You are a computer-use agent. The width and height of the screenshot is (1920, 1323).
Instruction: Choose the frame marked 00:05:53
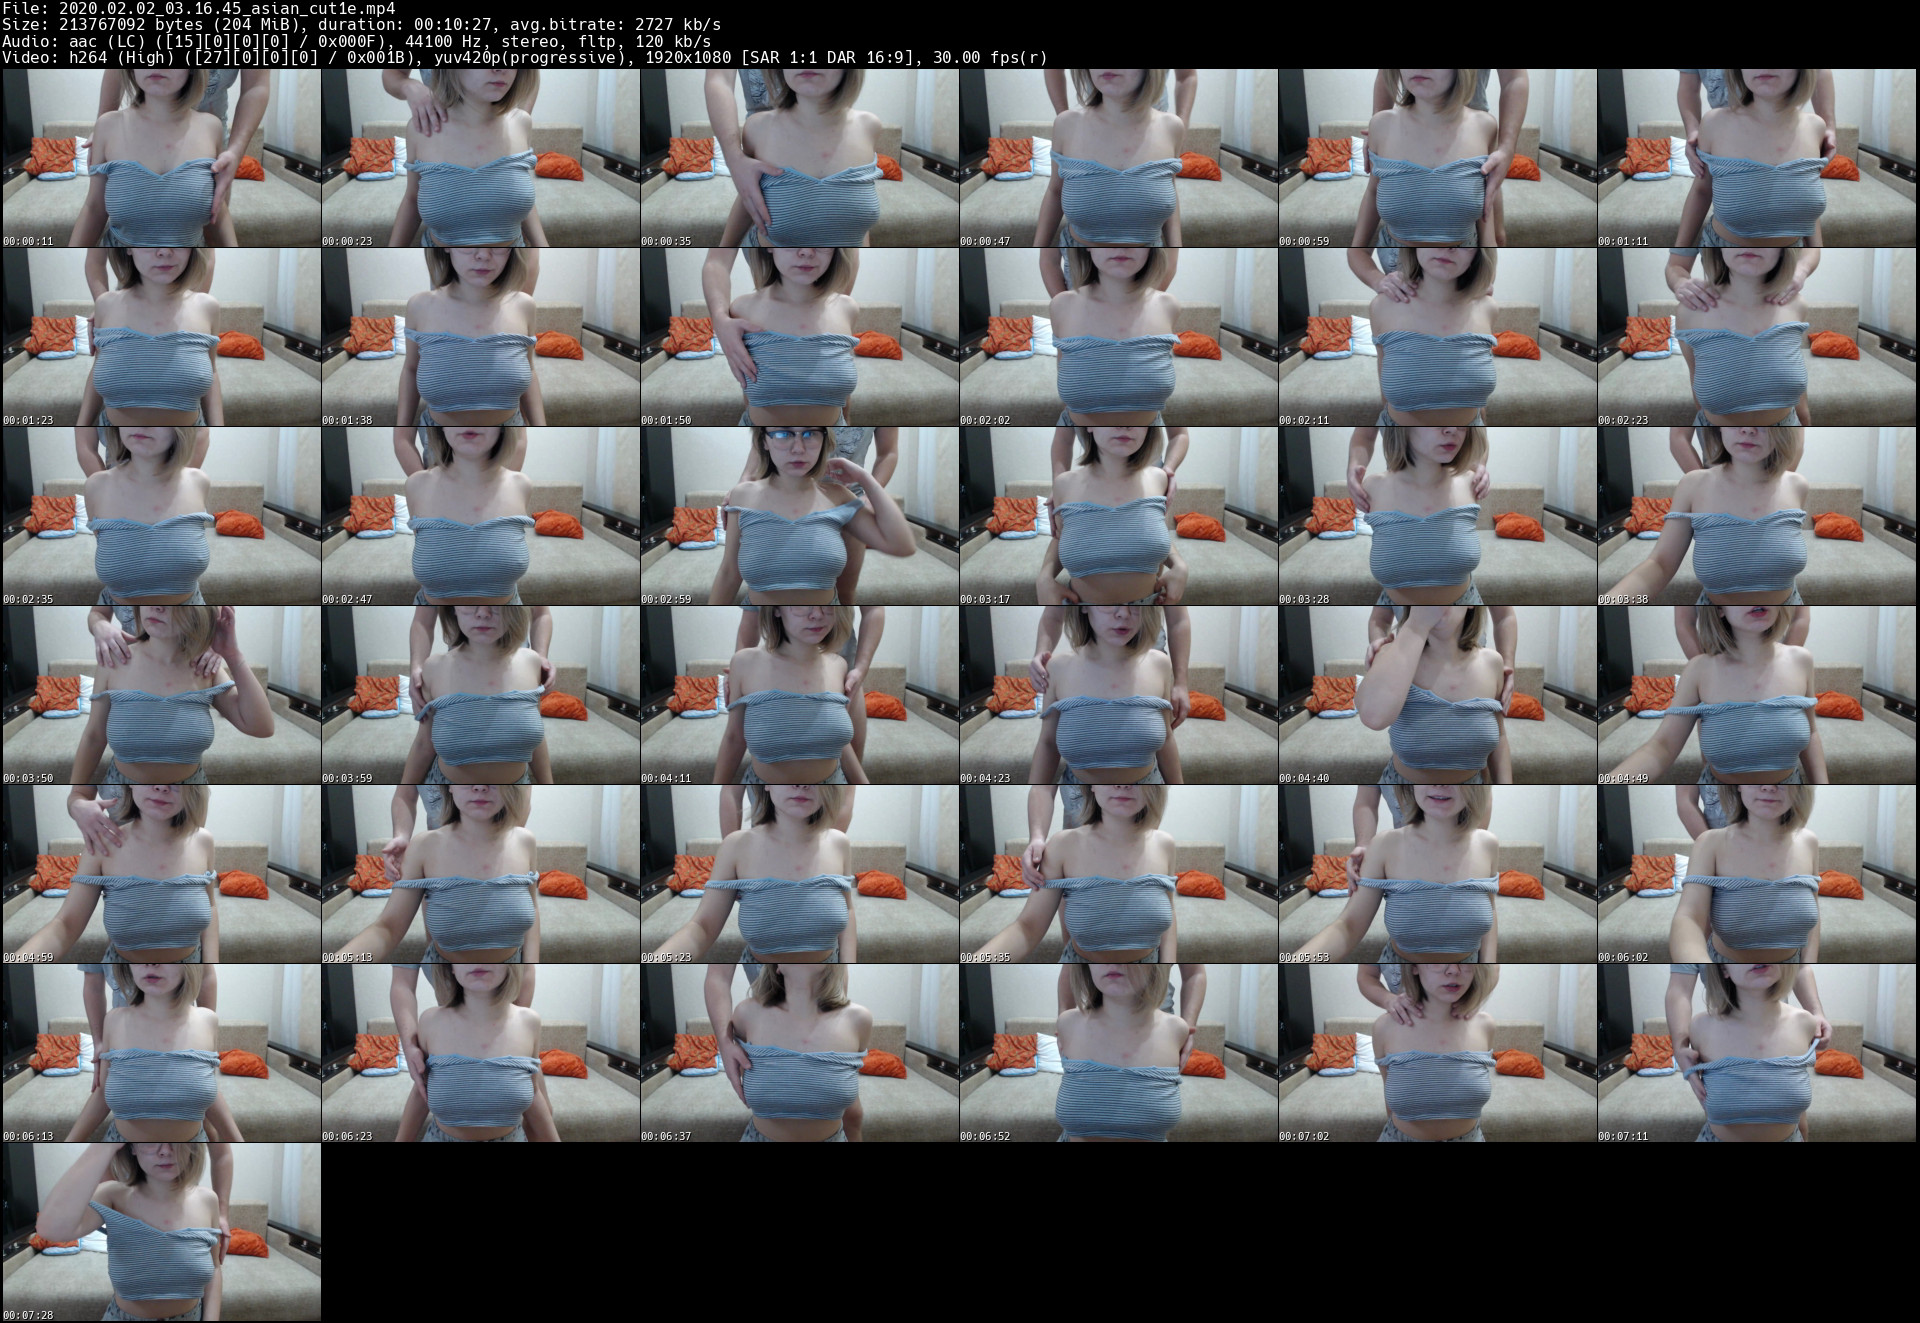1437,874
